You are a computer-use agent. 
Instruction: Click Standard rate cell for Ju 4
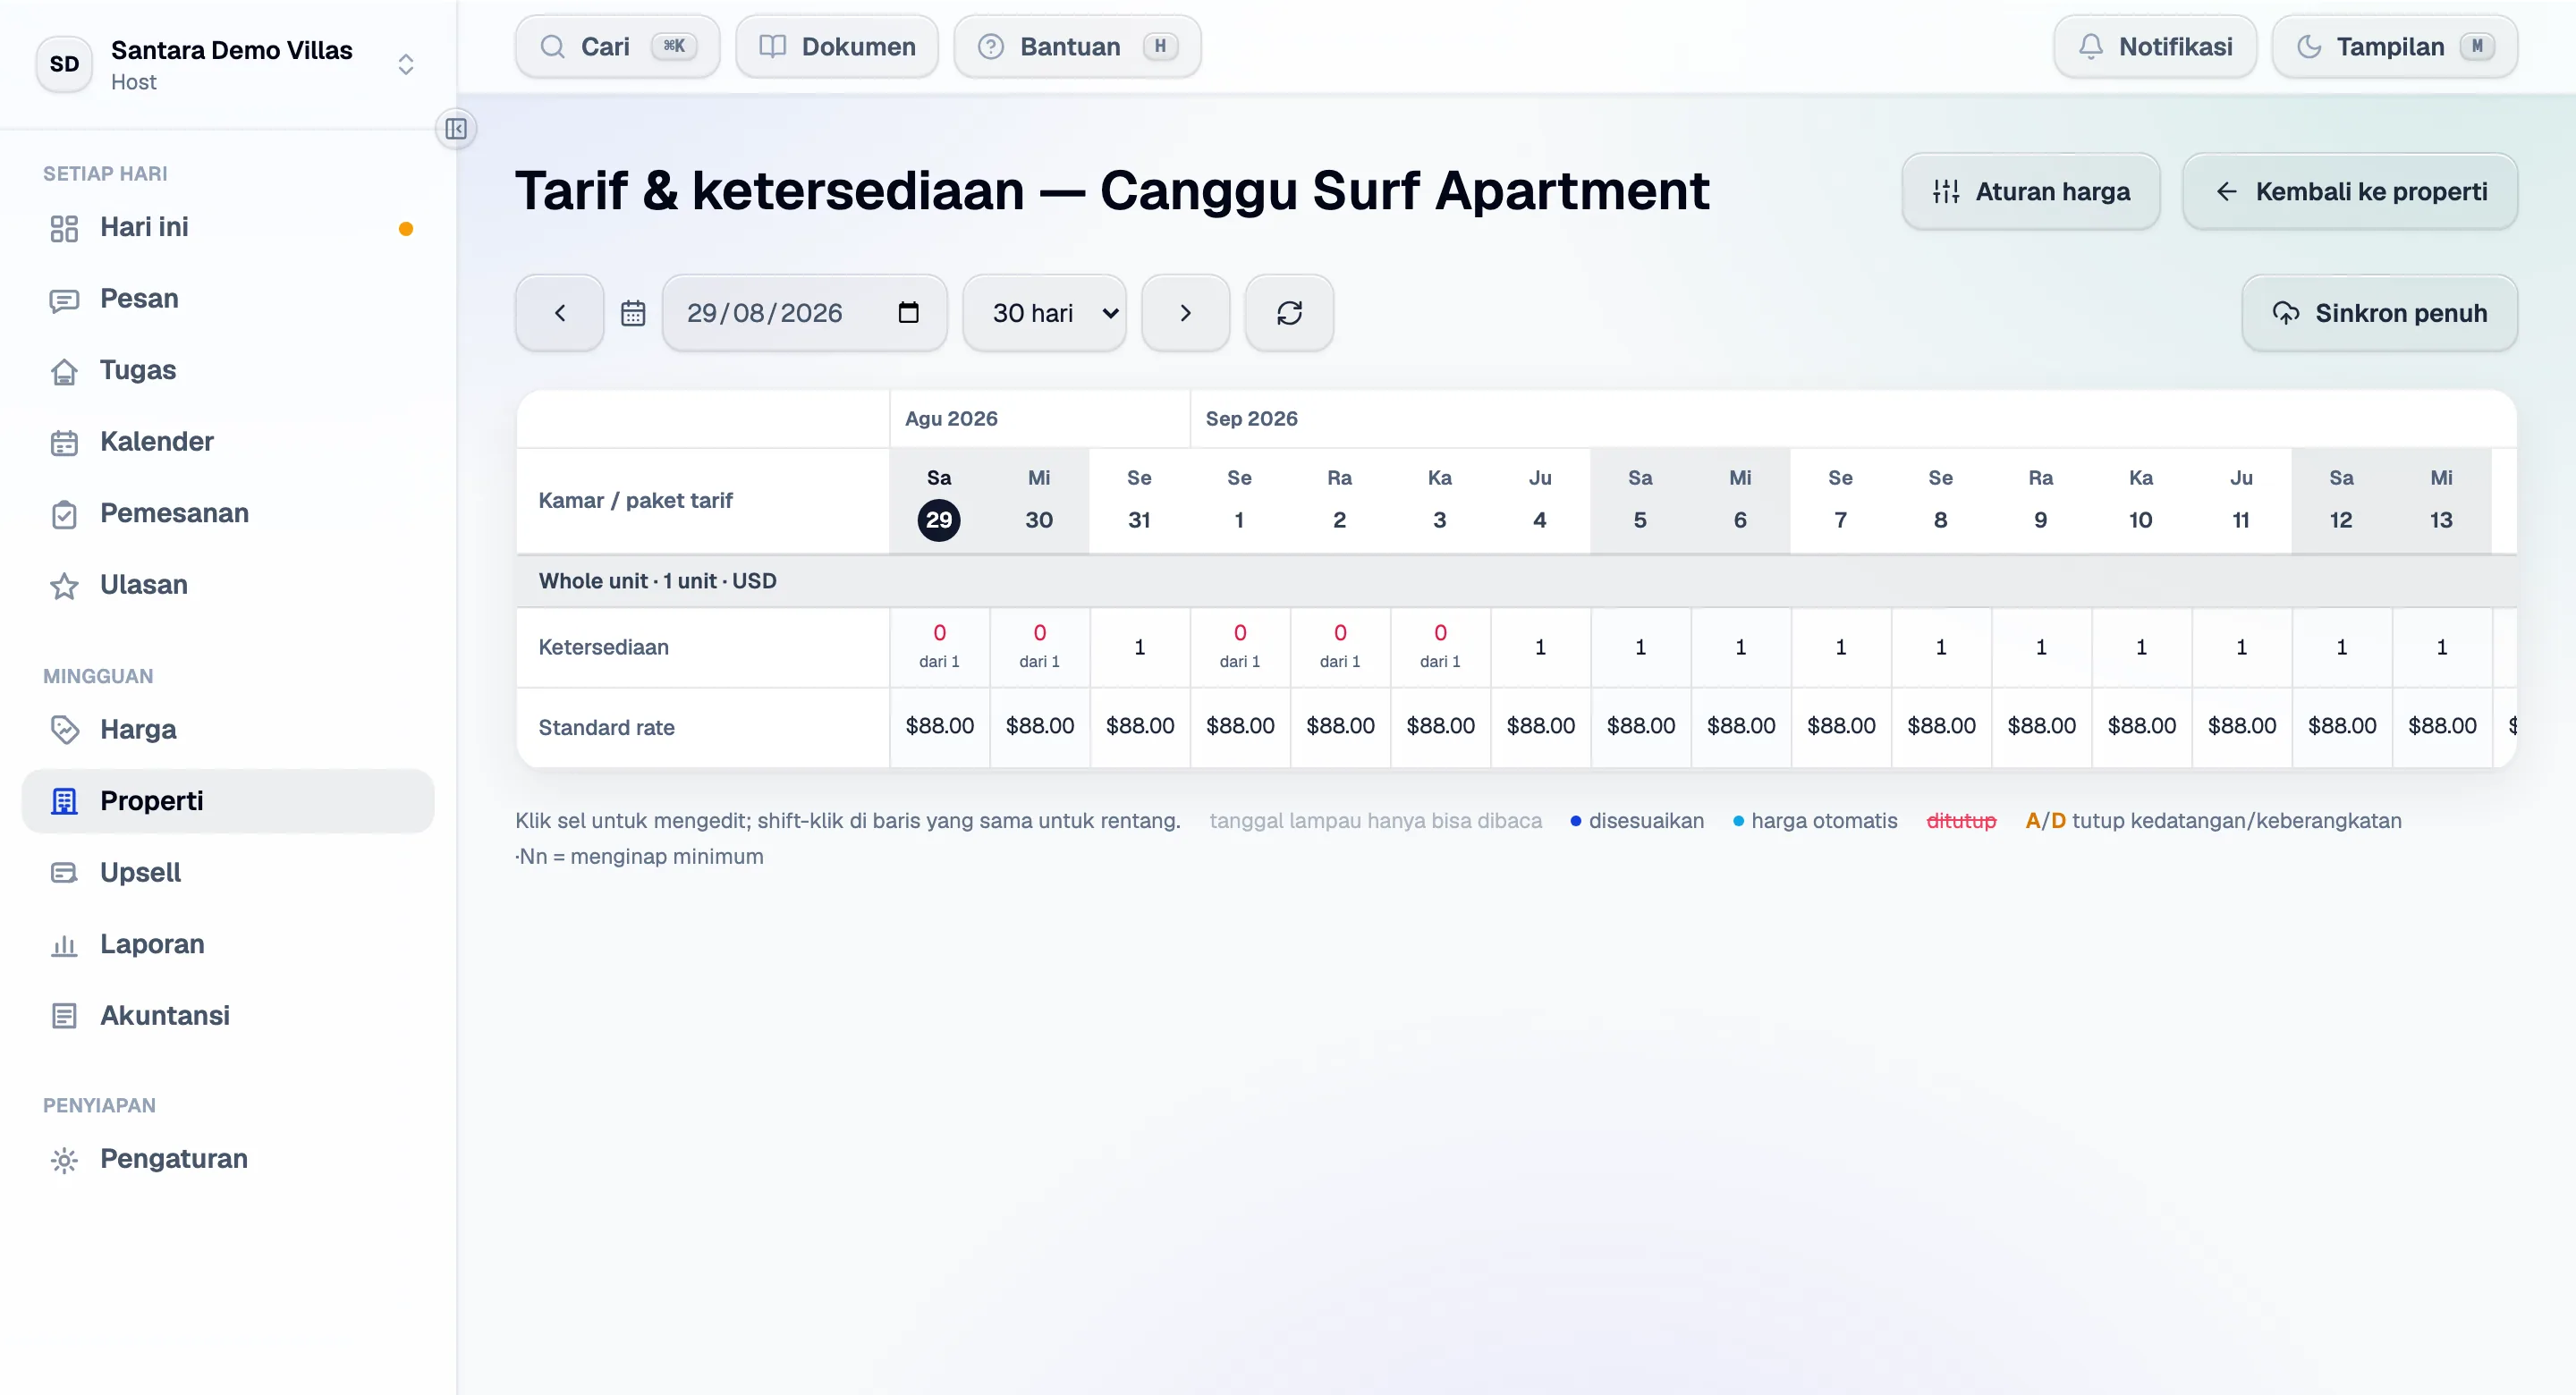[1540, 727]
